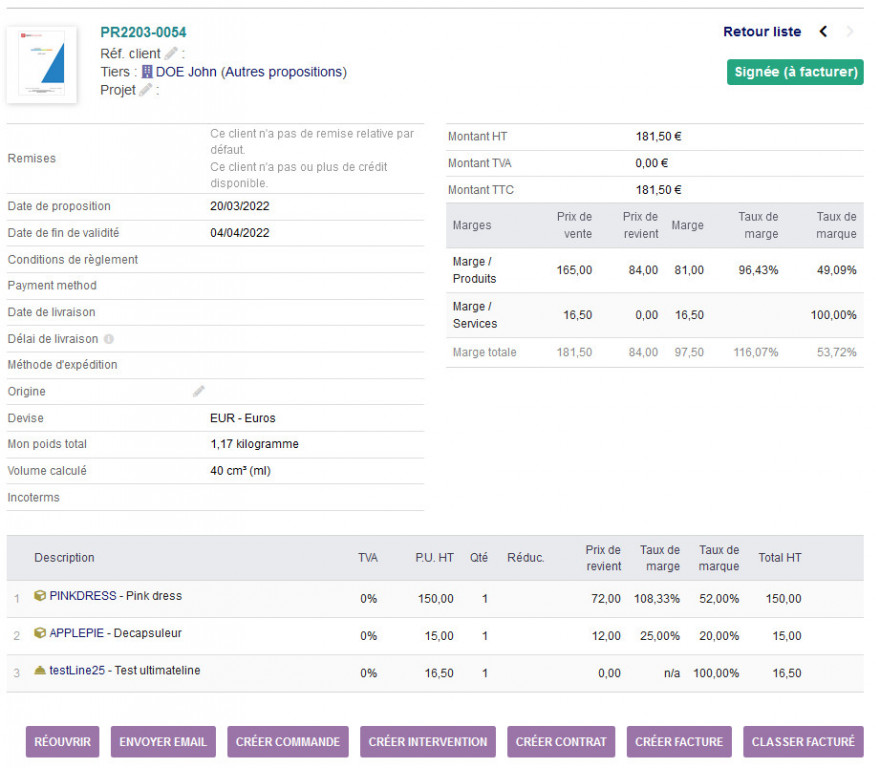Click the Délai de livraison info icon
This screenshot has height=768, width=880.
pos(109,339)
